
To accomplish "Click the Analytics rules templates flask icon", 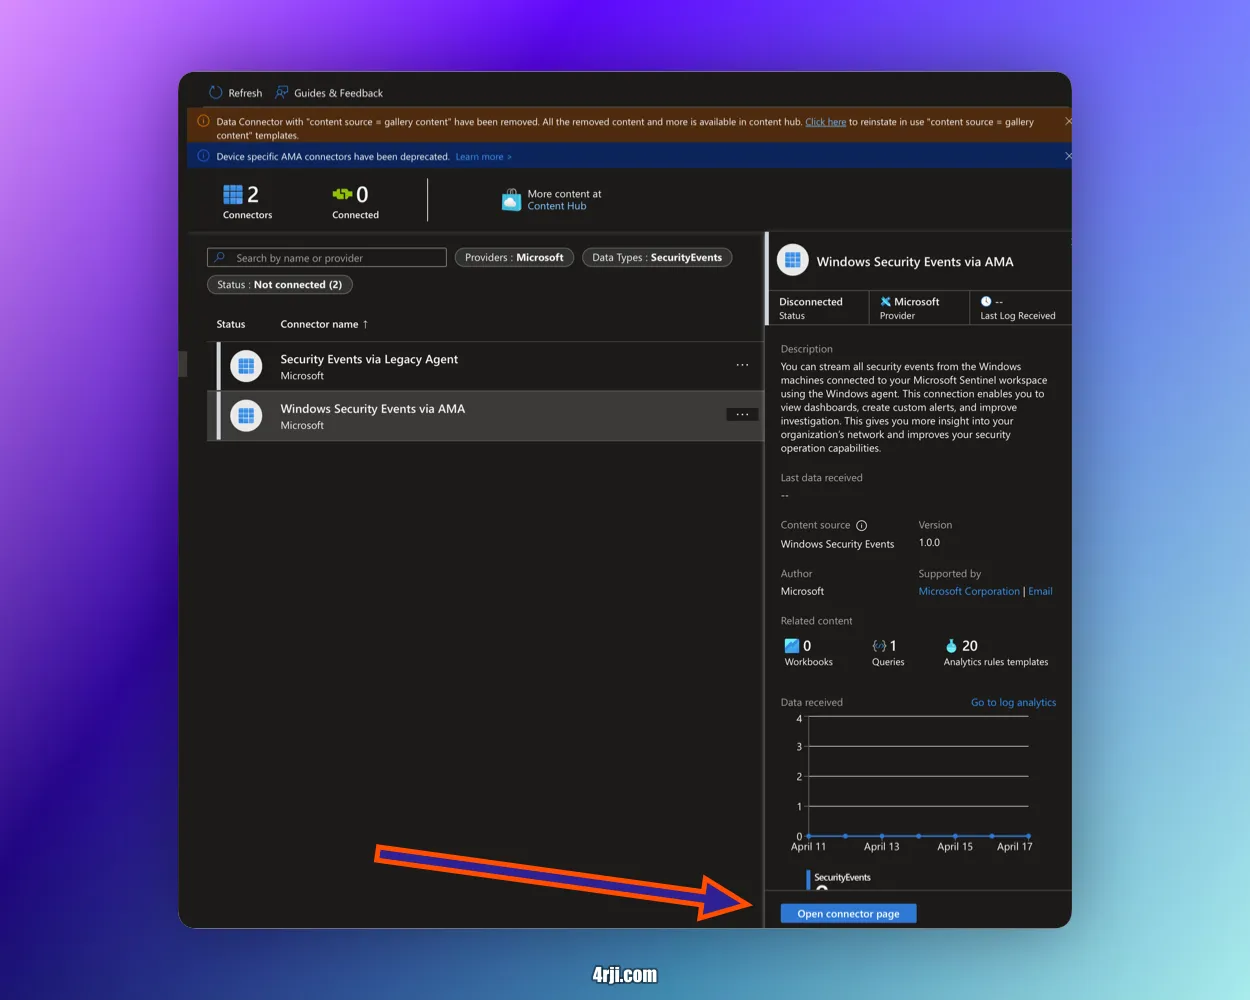I will 950,645.
